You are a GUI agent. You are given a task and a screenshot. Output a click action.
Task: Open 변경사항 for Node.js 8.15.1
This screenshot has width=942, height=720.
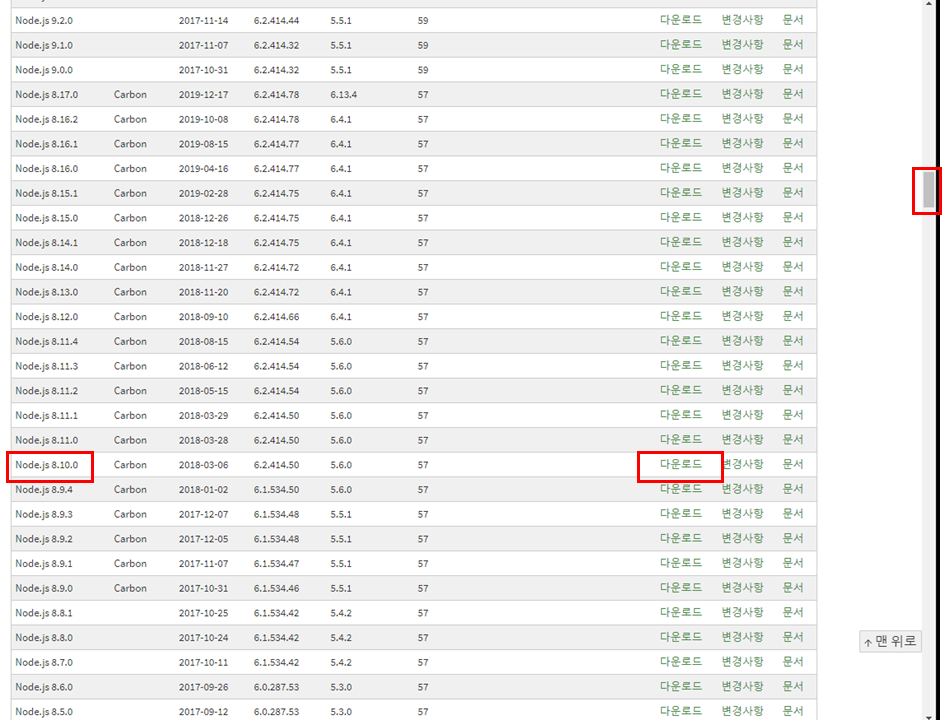point(743,192)
